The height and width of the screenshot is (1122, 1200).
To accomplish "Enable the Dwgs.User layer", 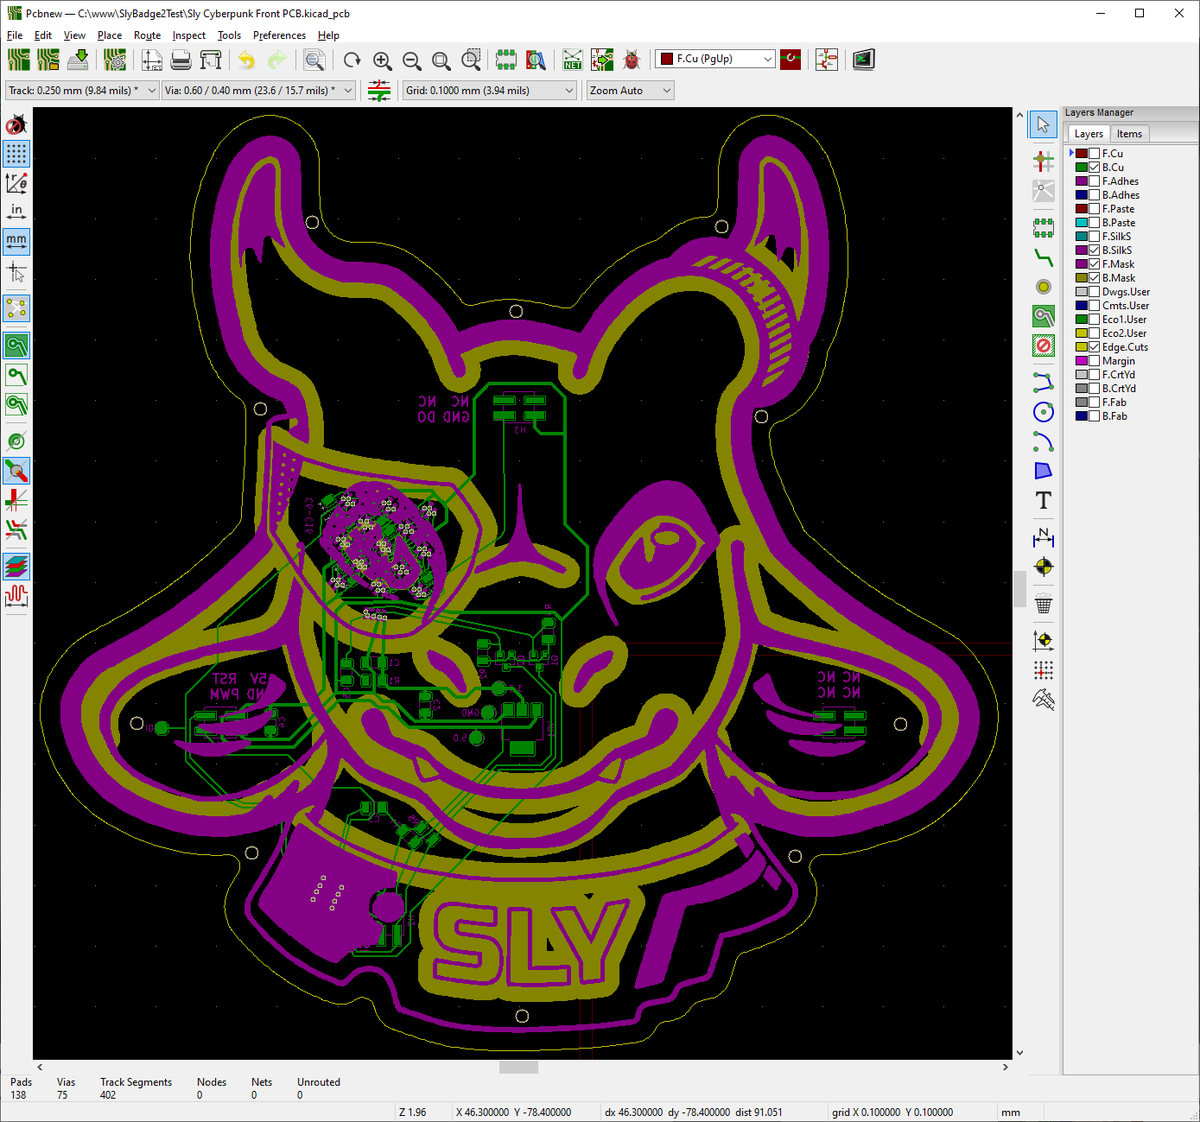I will (1093, 291).
